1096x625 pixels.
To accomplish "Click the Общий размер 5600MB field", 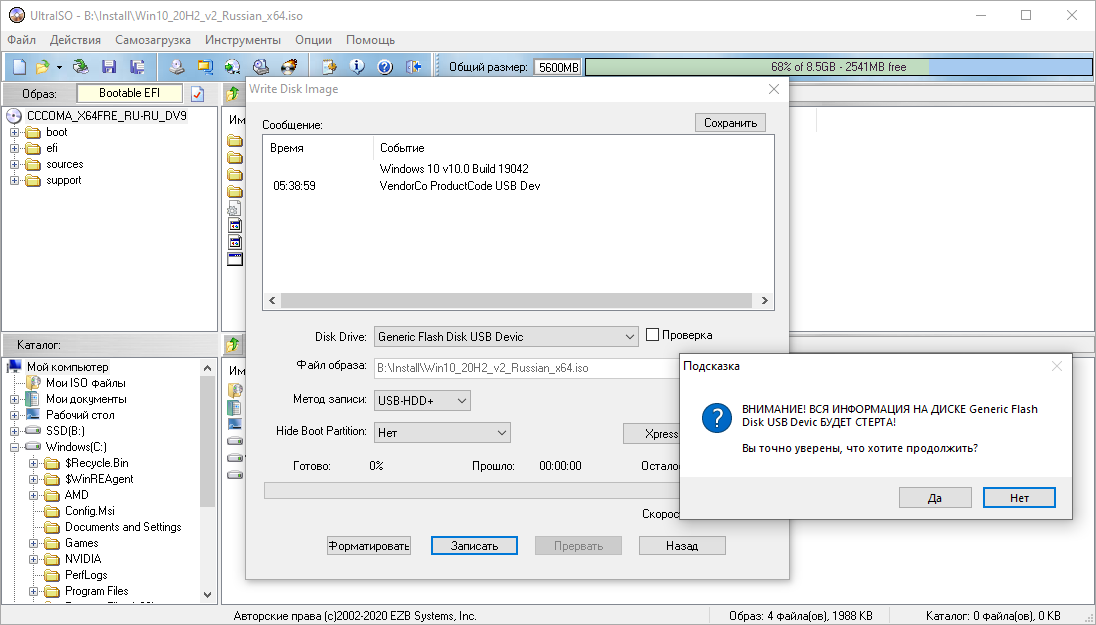I will pyautogui.click(x=558, y=67).
